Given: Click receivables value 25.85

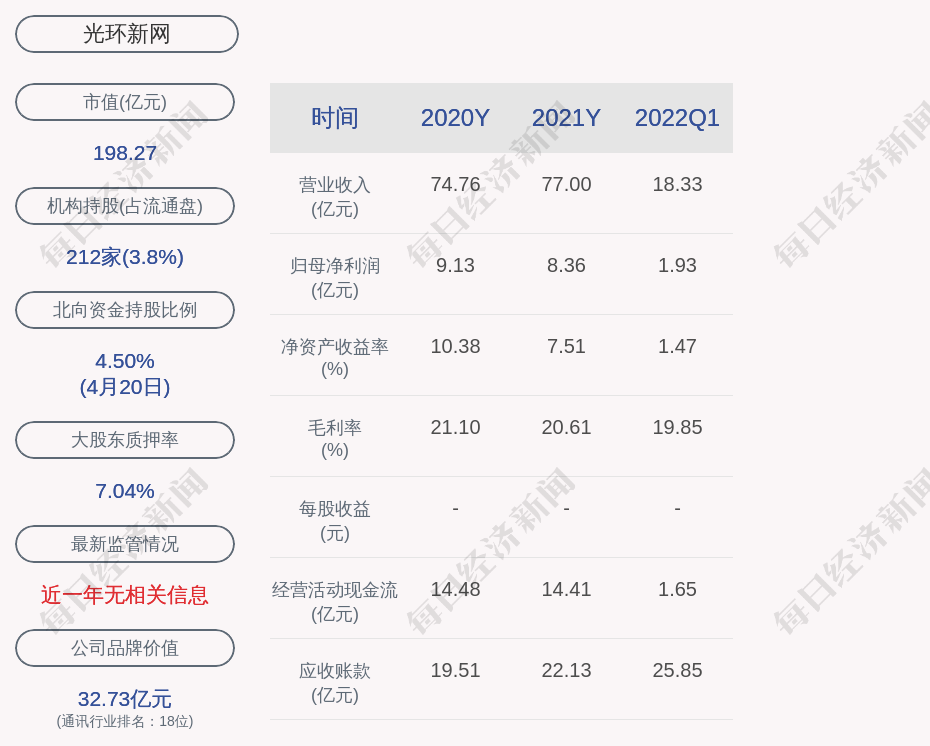Looking at the screenshot, I should coord(677,670).
